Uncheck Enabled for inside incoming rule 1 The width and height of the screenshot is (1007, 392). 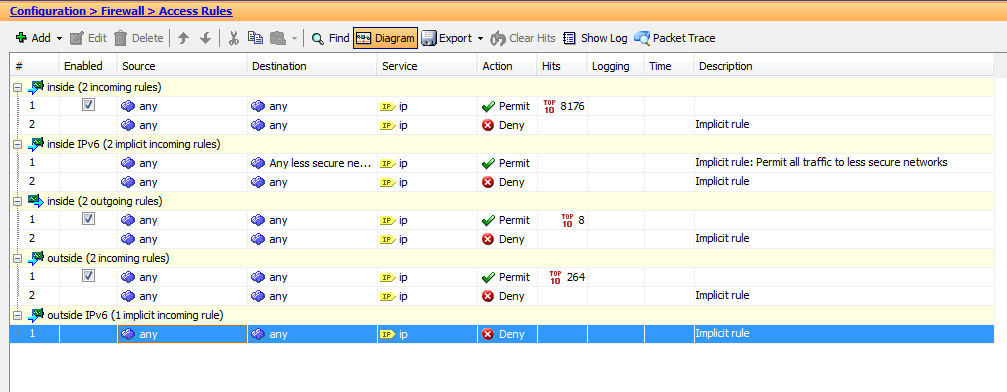tap(89, 105)
